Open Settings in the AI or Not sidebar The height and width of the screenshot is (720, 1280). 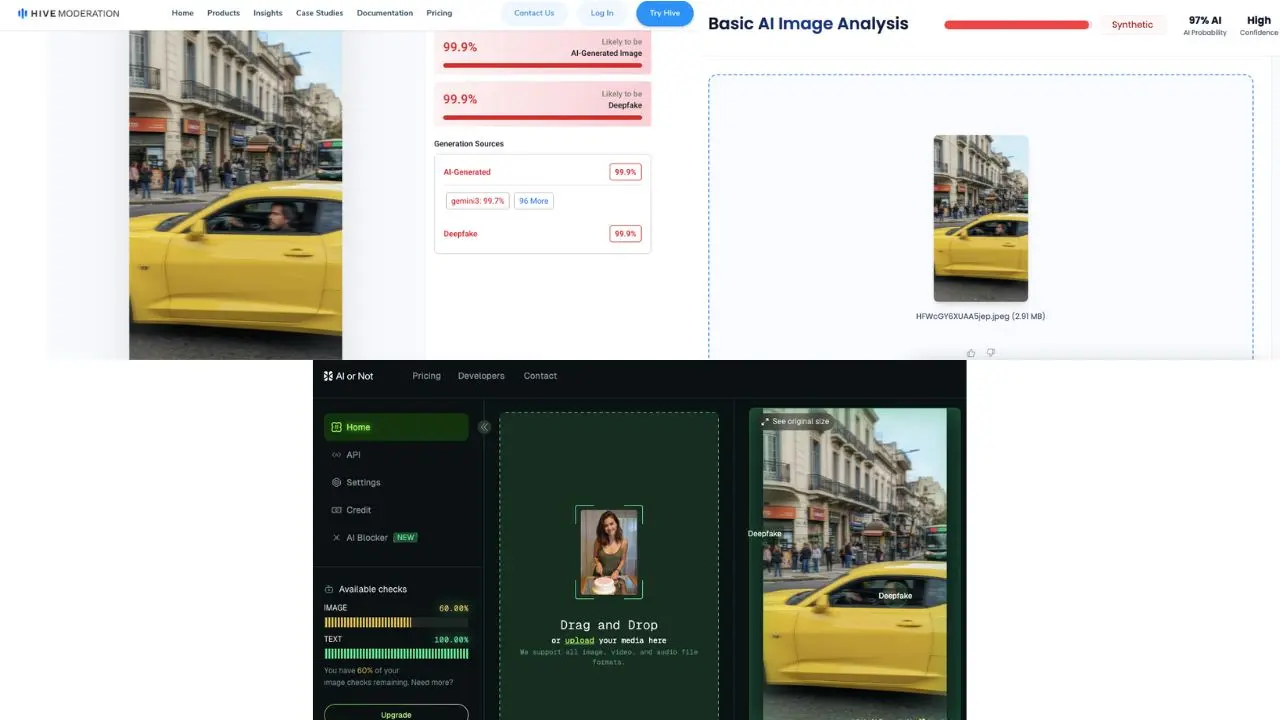tap(362, 482)
